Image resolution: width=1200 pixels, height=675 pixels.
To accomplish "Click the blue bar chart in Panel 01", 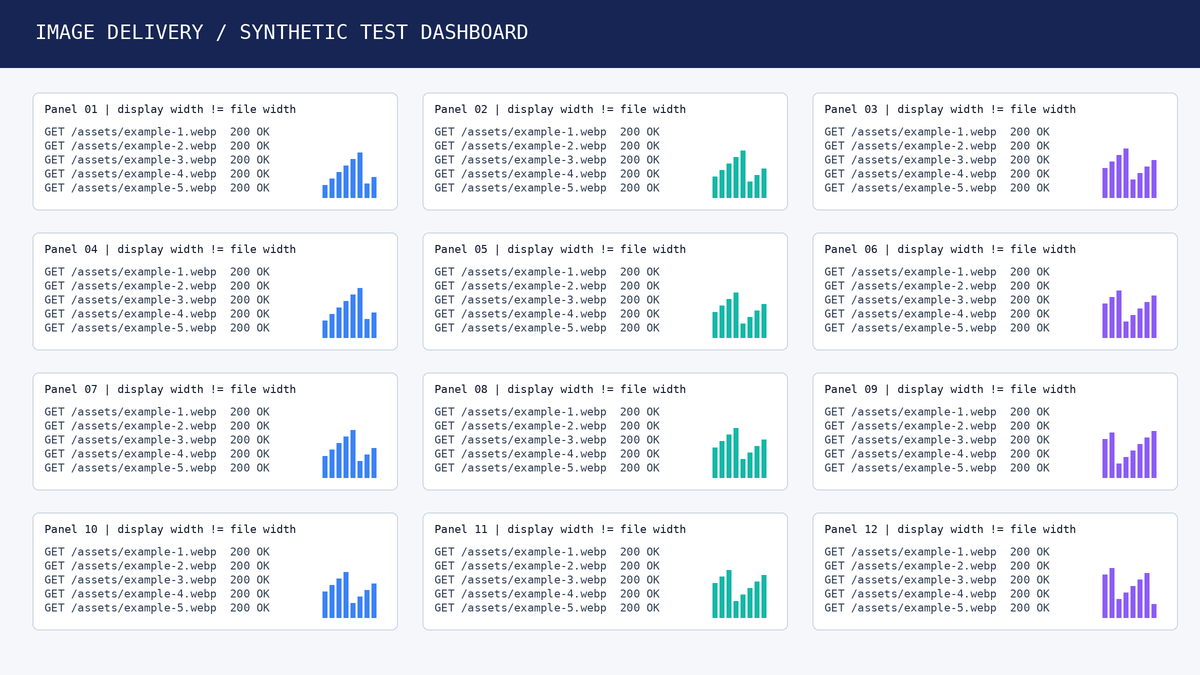I will coord(349,175).
